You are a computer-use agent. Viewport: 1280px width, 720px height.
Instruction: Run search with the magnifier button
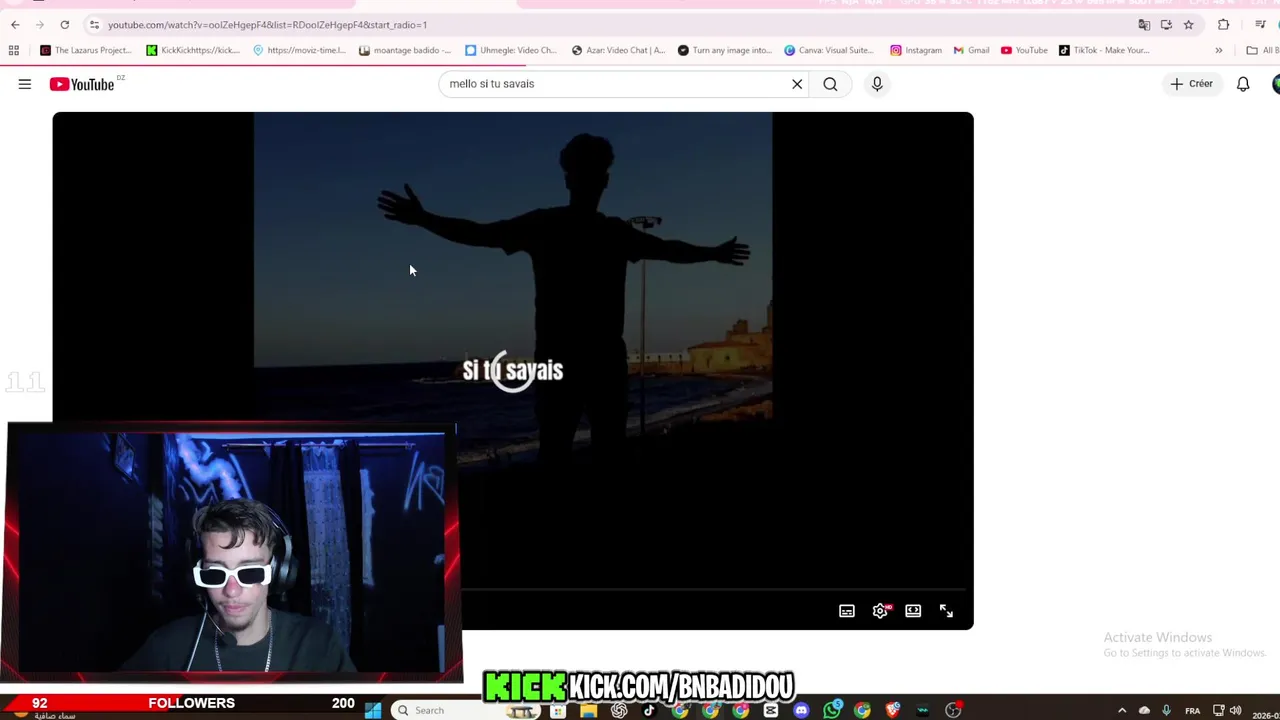(x=830, y=84)
